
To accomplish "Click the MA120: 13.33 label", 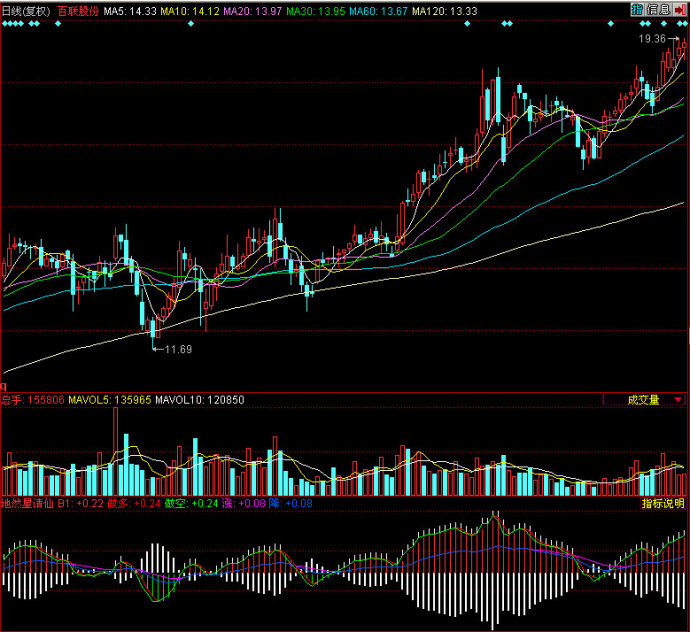I will pos(444,11).
